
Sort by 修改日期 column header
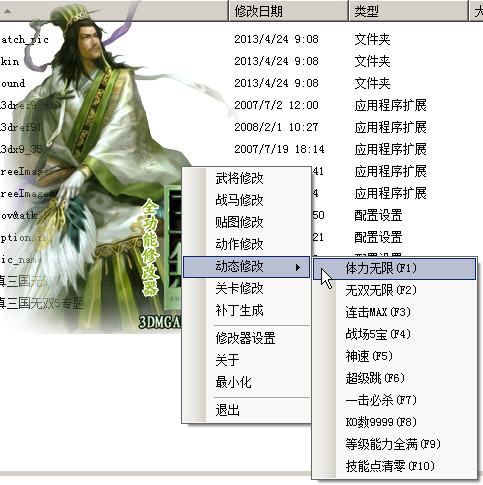pos(289,11)
